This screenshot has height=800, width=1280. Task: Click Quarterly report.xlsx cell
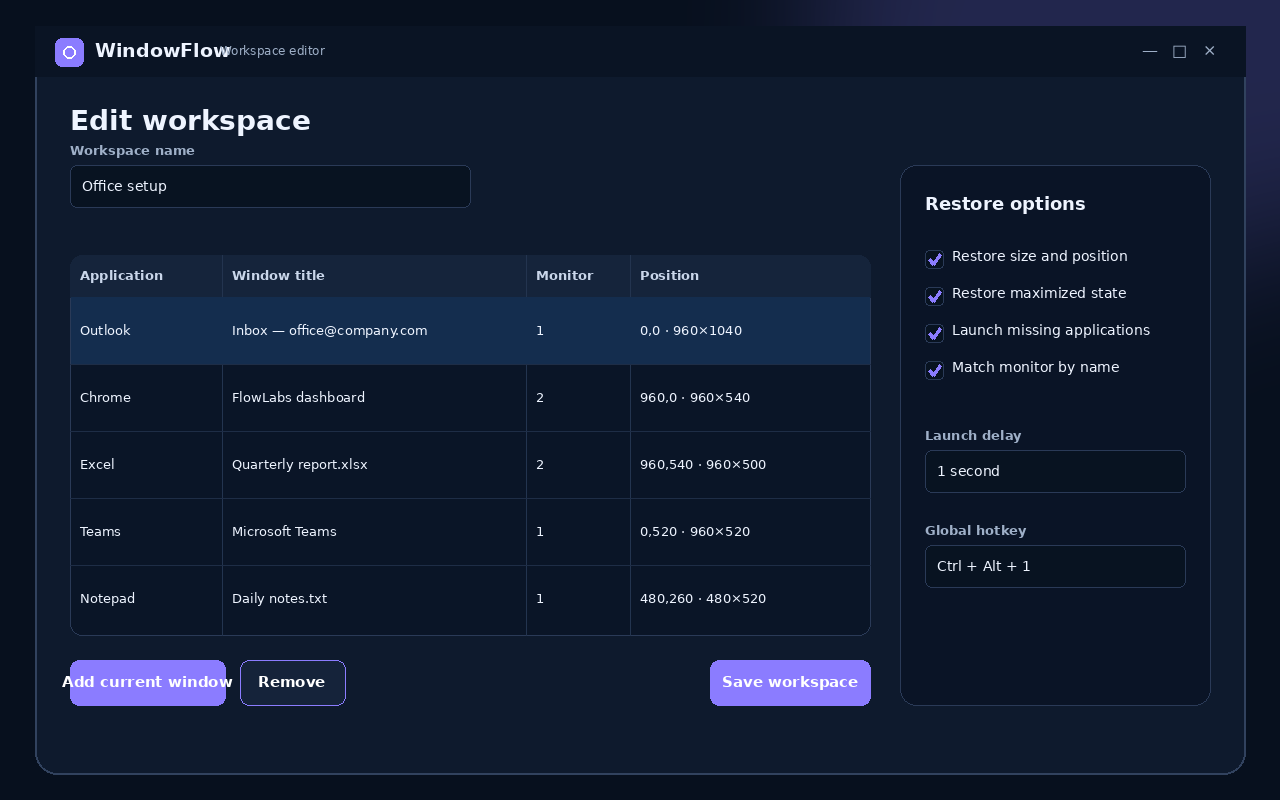[x=374, y=465]
